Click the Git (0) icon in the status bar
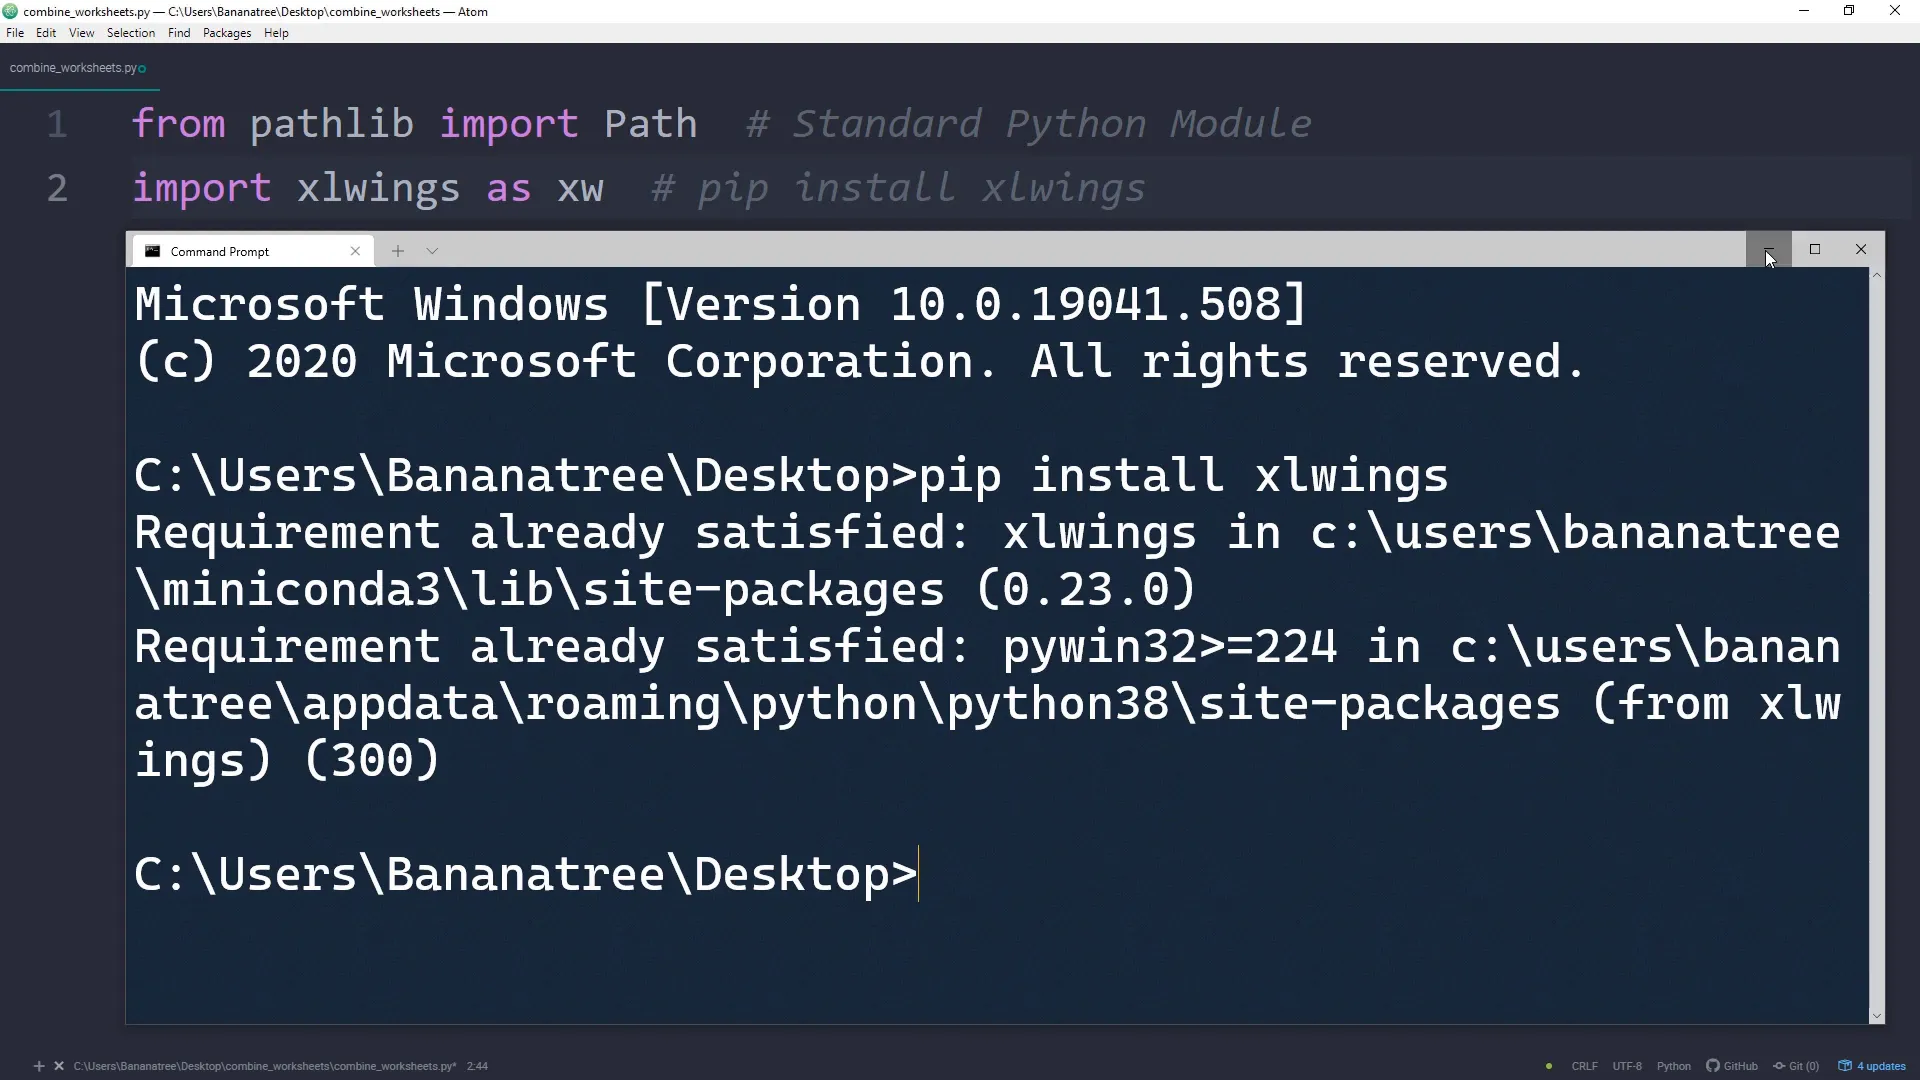This screenshot has width=1920, height=1080. 1797,1066
